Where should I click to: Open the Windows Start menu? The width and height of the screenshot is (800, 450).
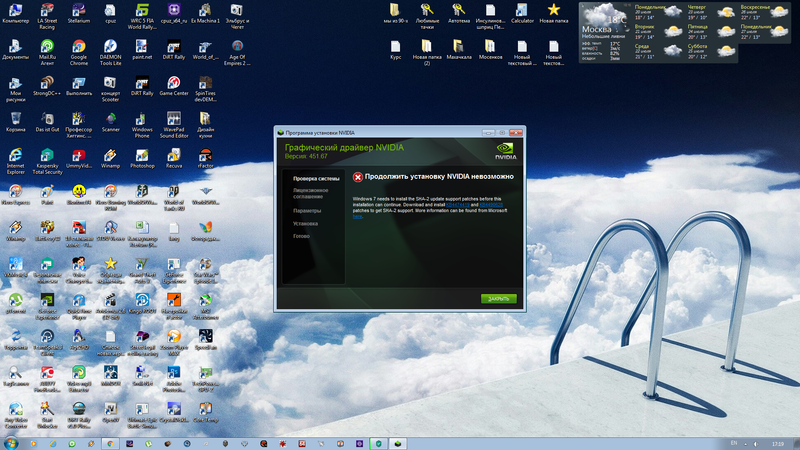pyautogui.click(x=11, y=443)
